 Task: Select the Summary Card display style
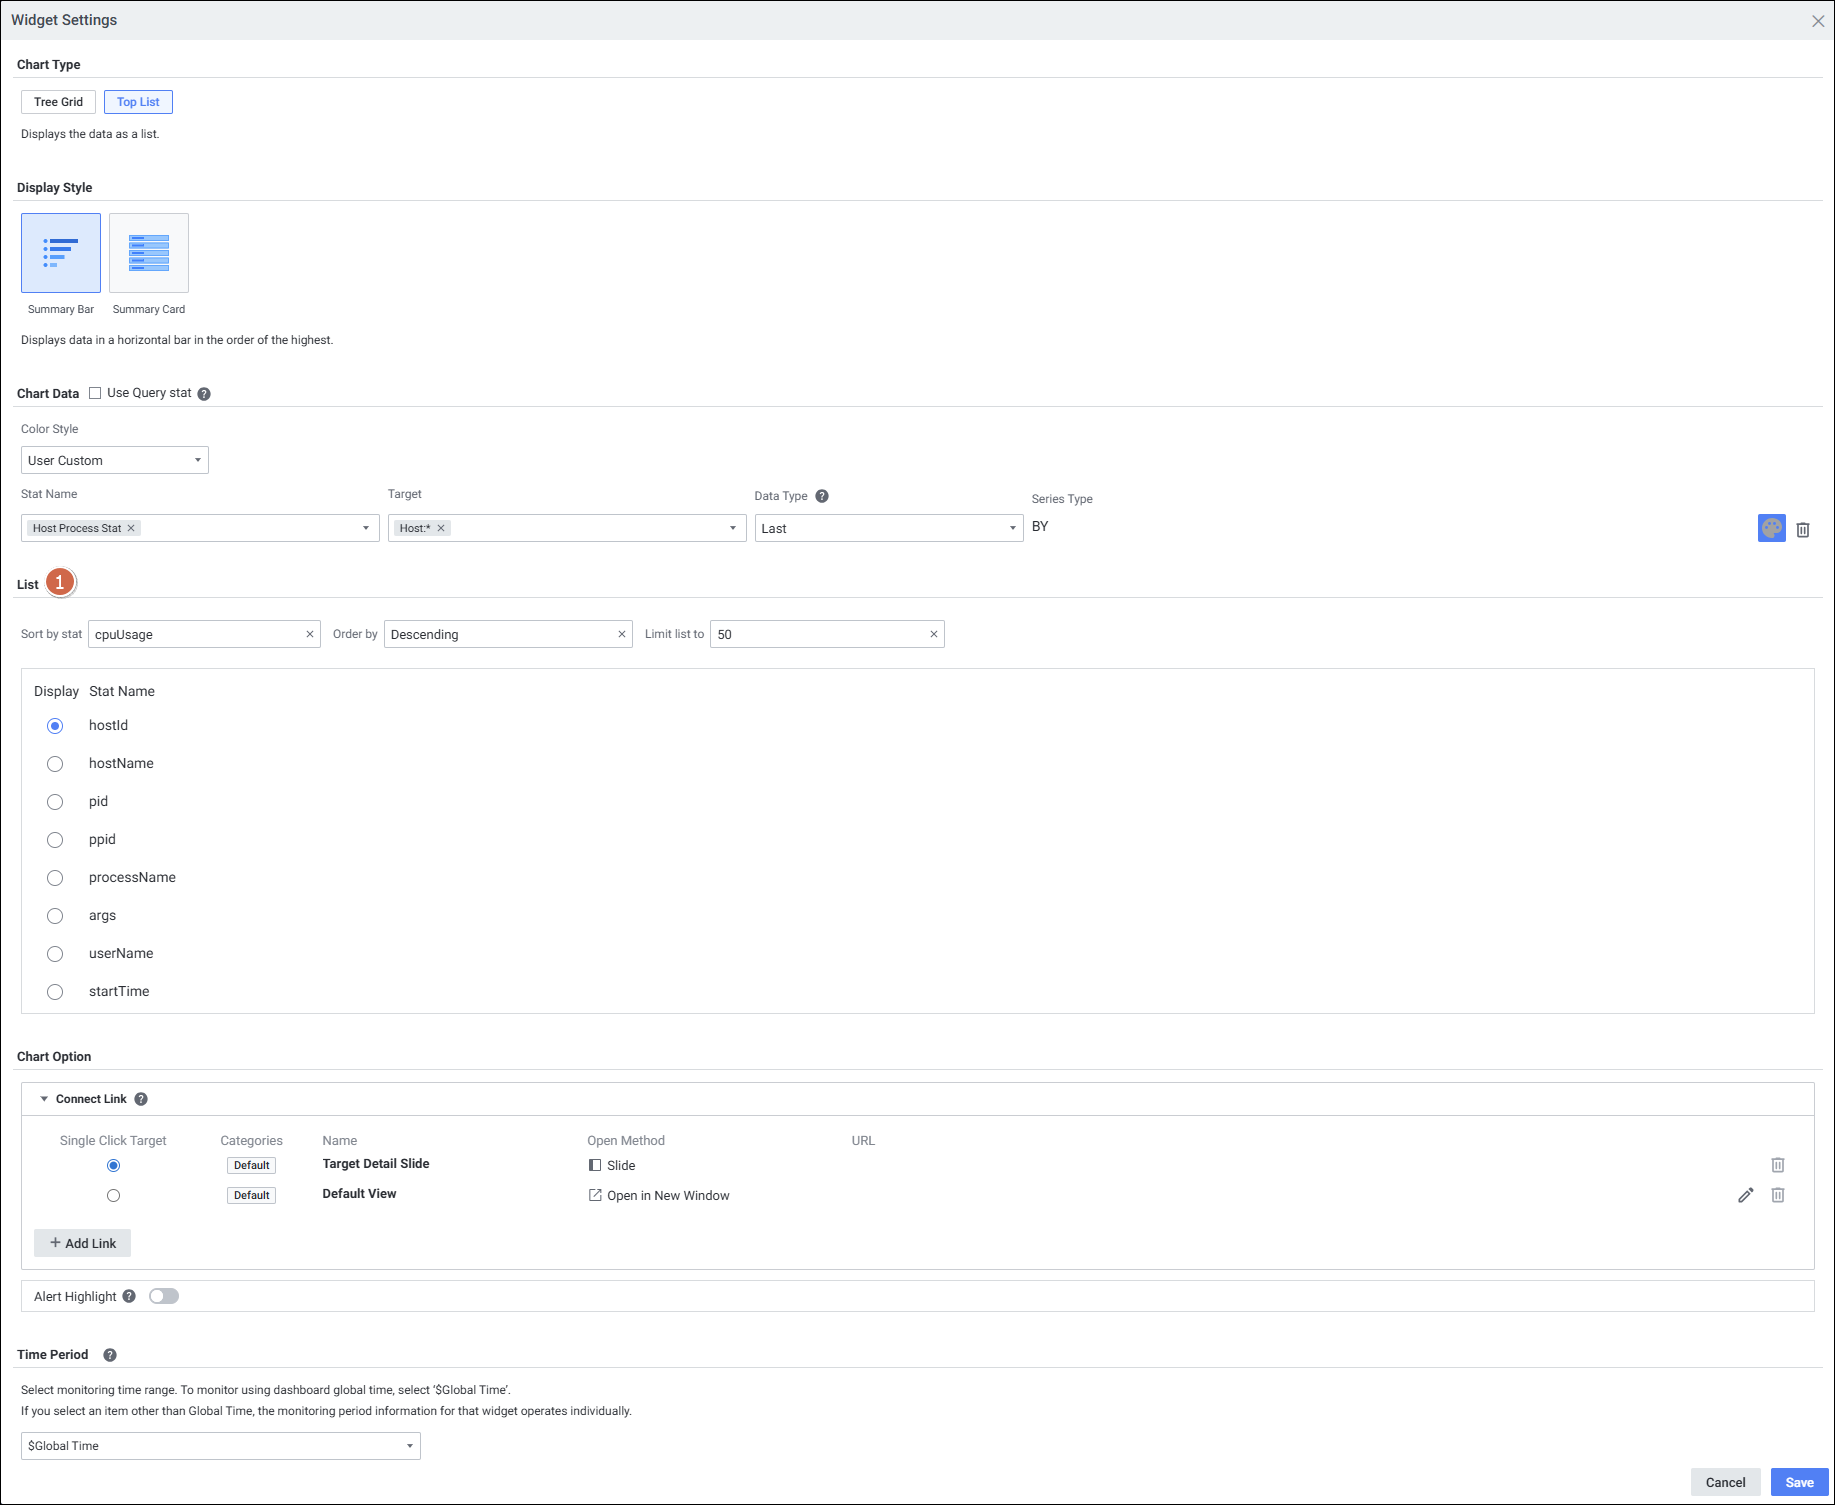point(149,253)
